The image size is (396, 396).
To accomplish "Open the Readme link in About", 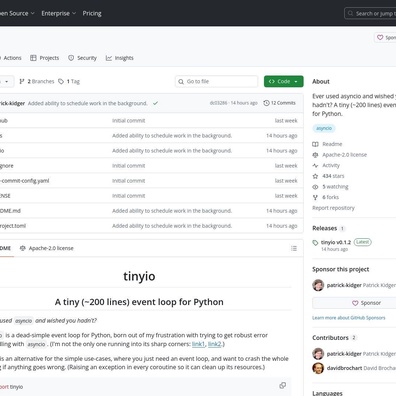I will tap(332, 144).
